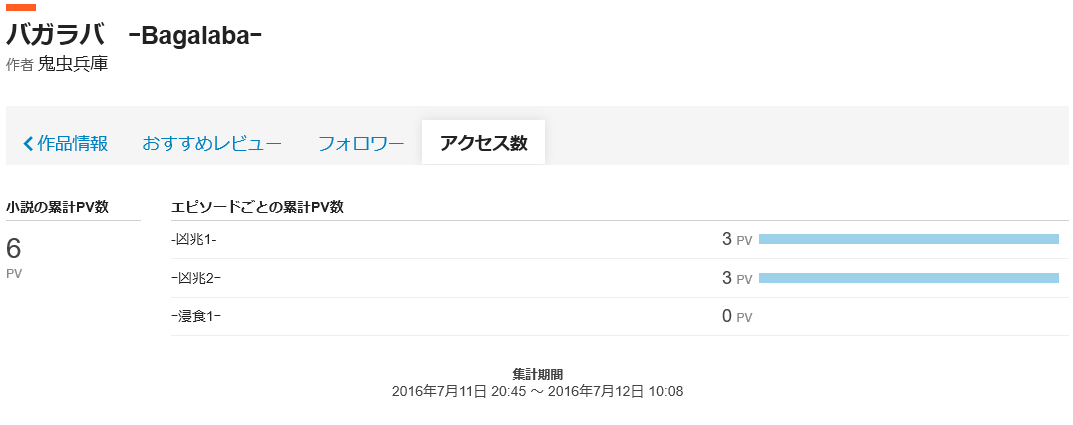Click the back chevron beside 作品情報
The height and width of the screenshot is (425, 1073).
tap(28, 143)
